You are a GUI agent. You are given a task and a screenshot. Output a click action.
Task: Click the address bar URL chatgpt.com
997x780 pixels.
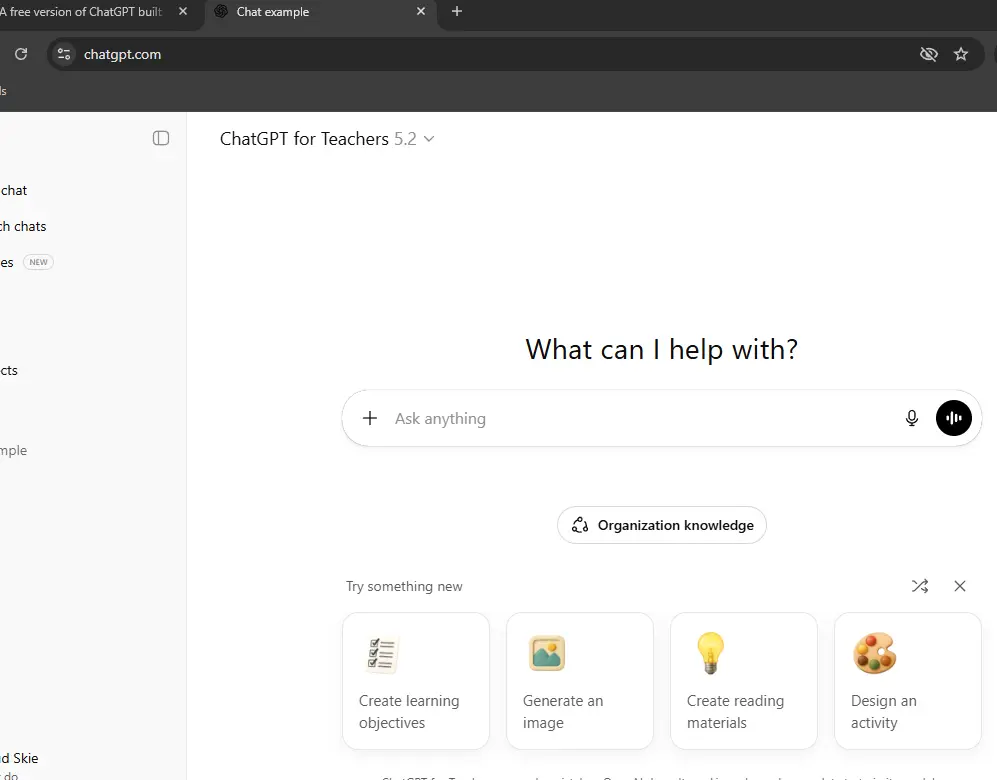coord(122,55)
